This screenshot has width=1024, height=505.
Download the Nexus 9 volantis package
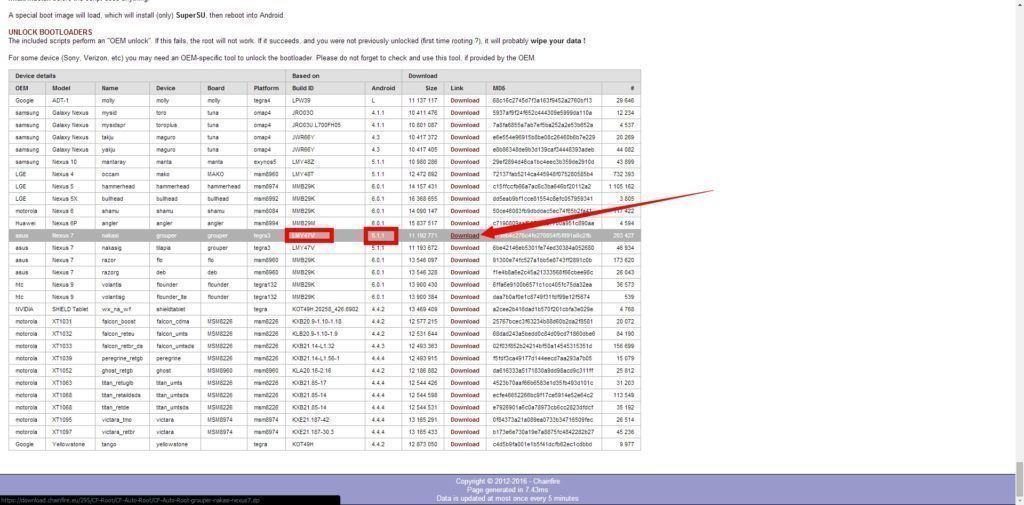[x=464, y=285]
